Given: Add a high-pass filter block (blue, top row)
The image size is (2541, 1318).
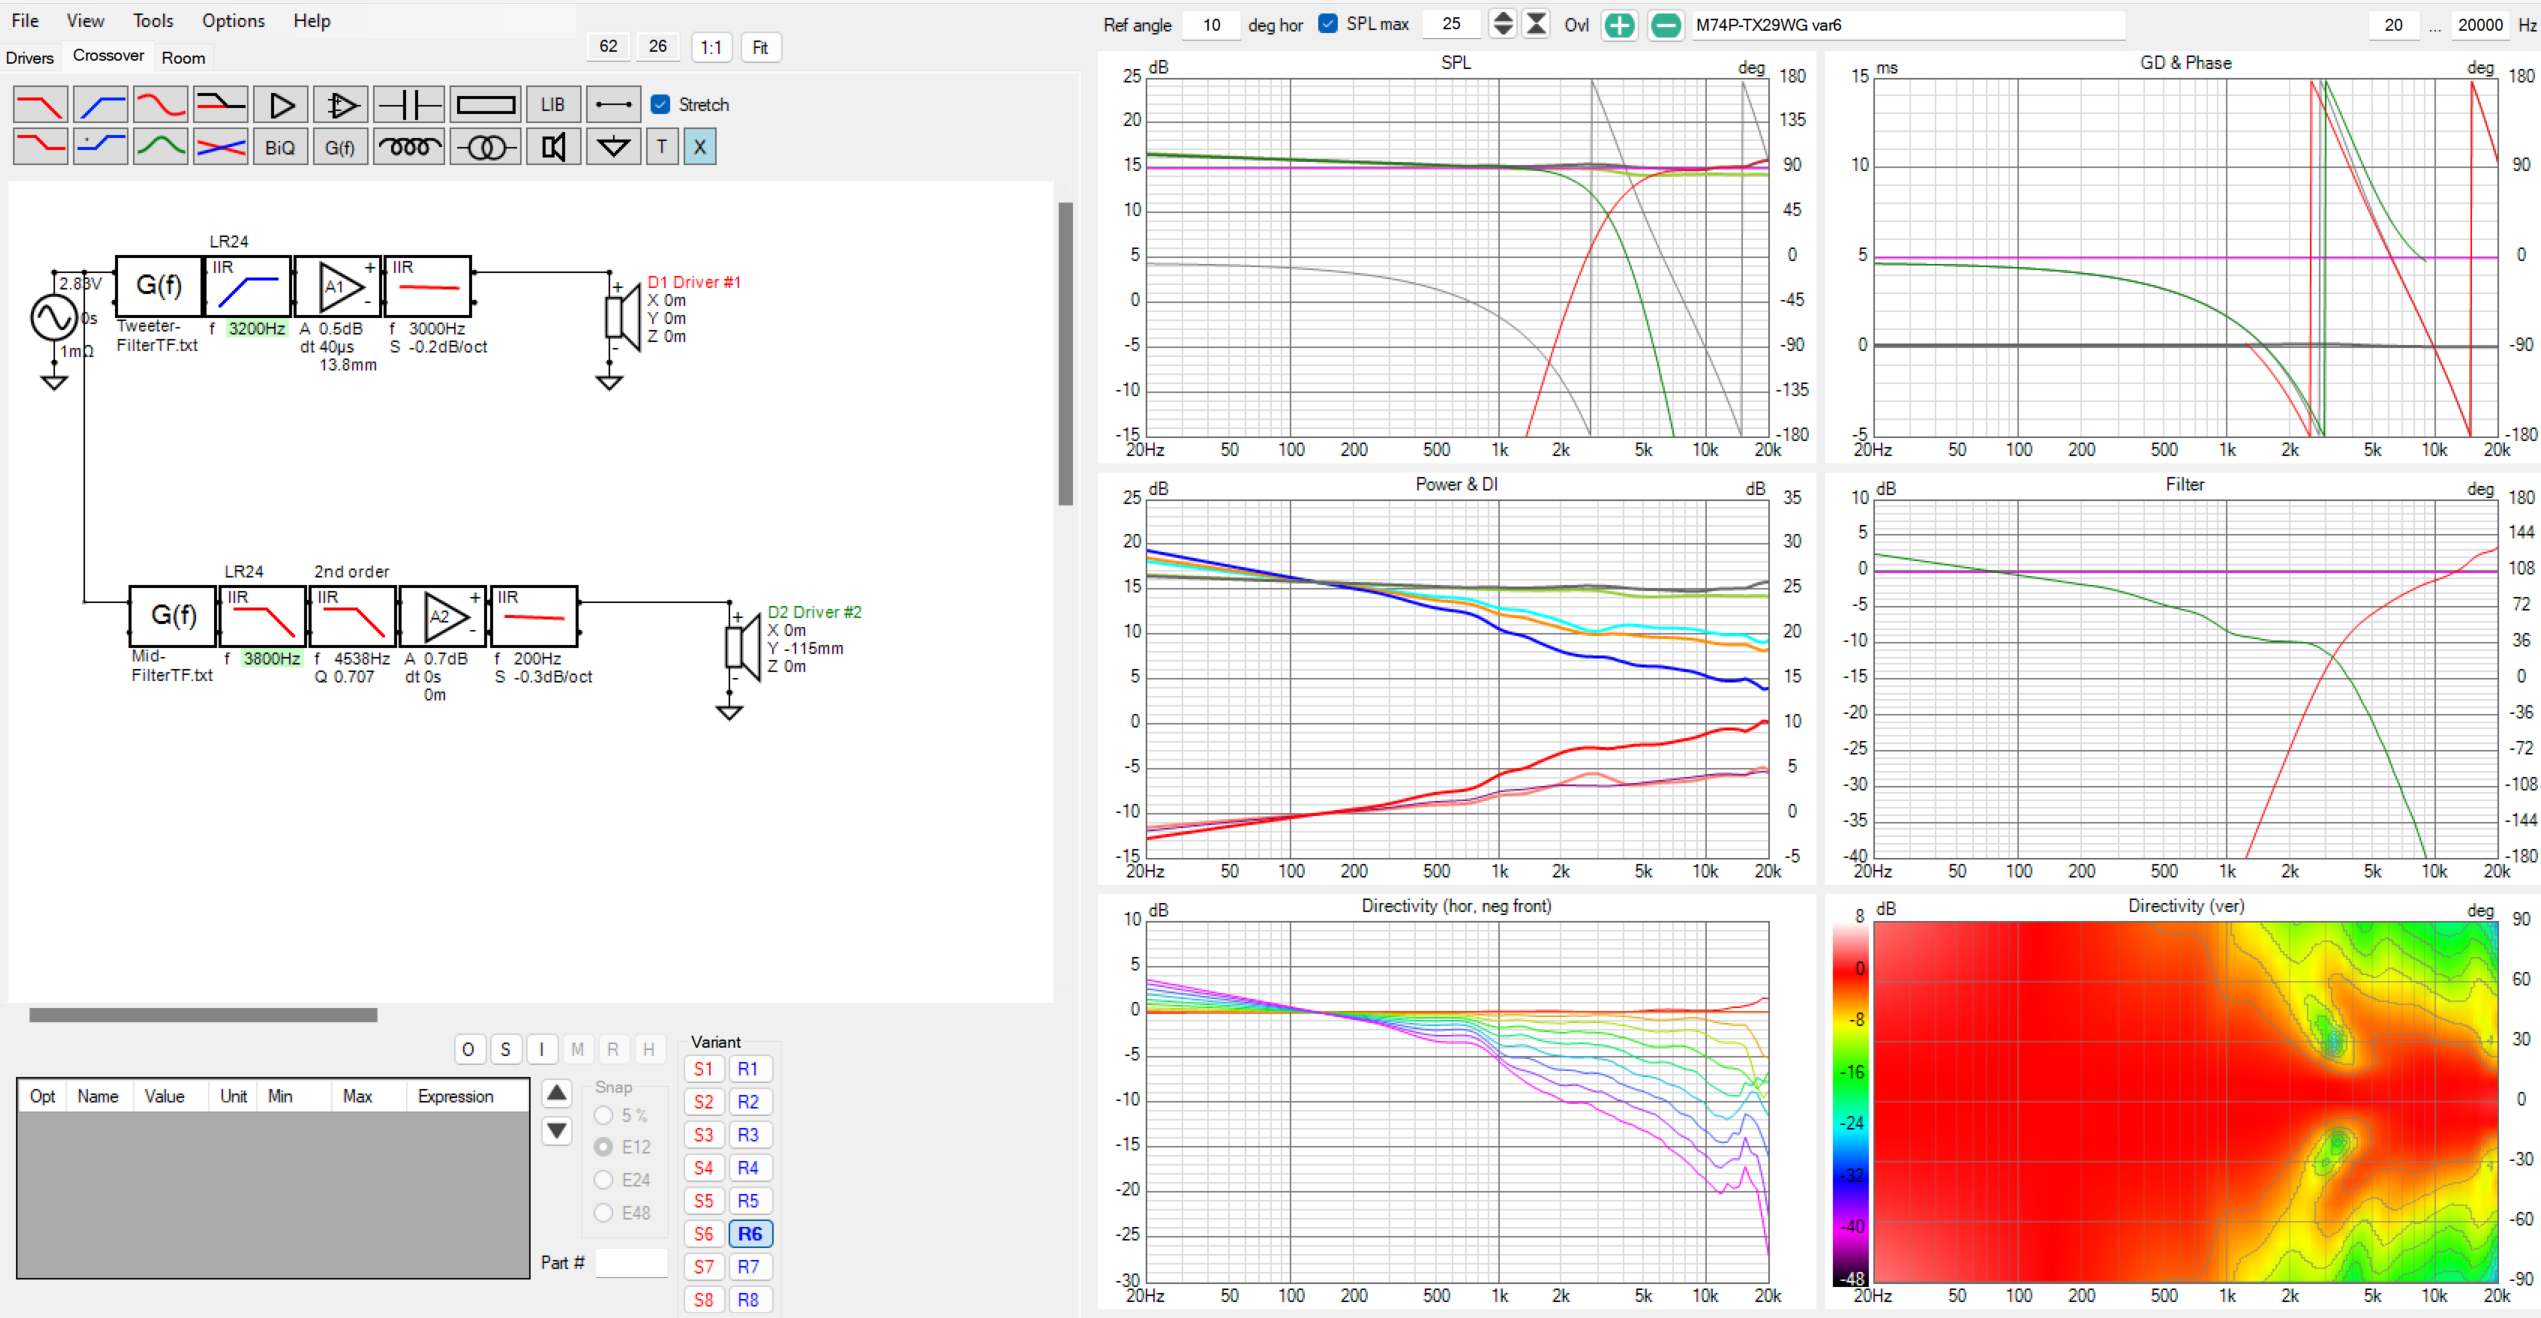Looking at the screenshot, I should [100, 104].
